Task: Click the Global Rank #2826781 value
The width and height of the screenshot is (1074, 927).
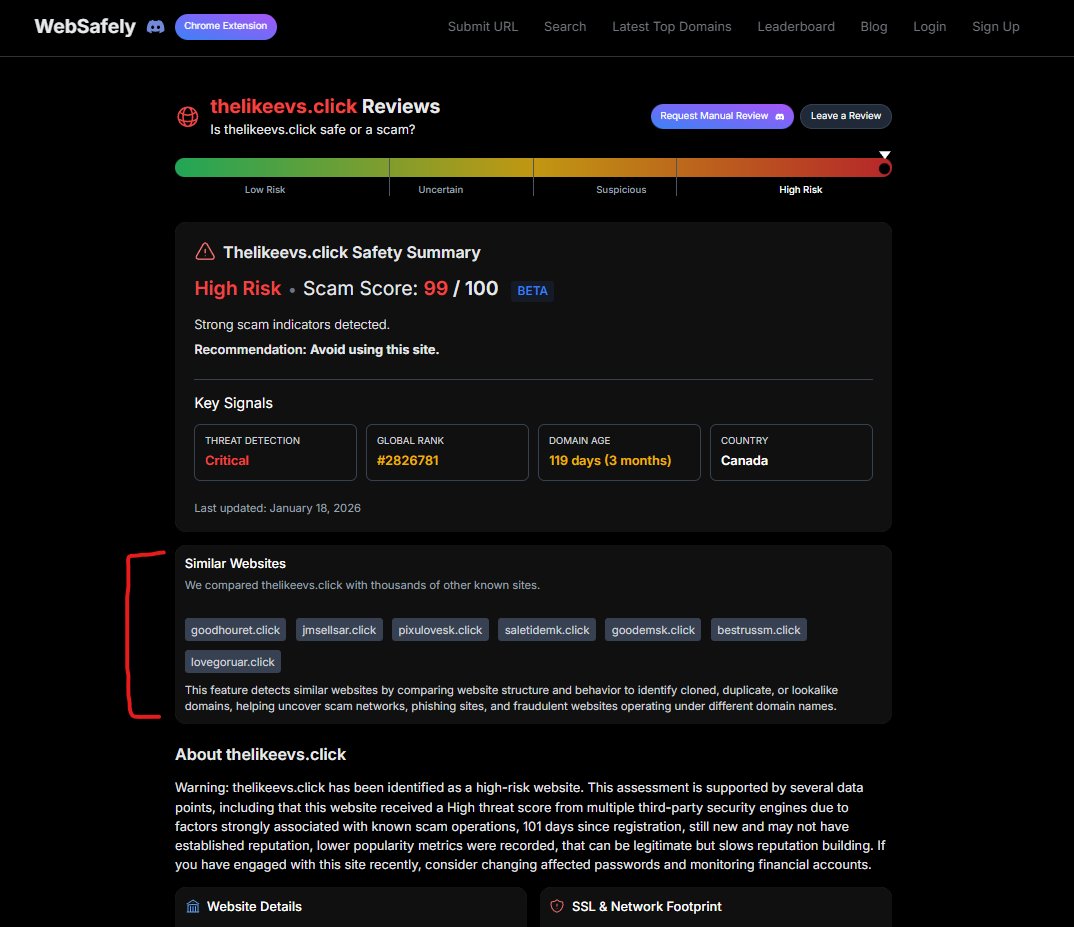Action: pyautogui.click(x=408, y=460)
